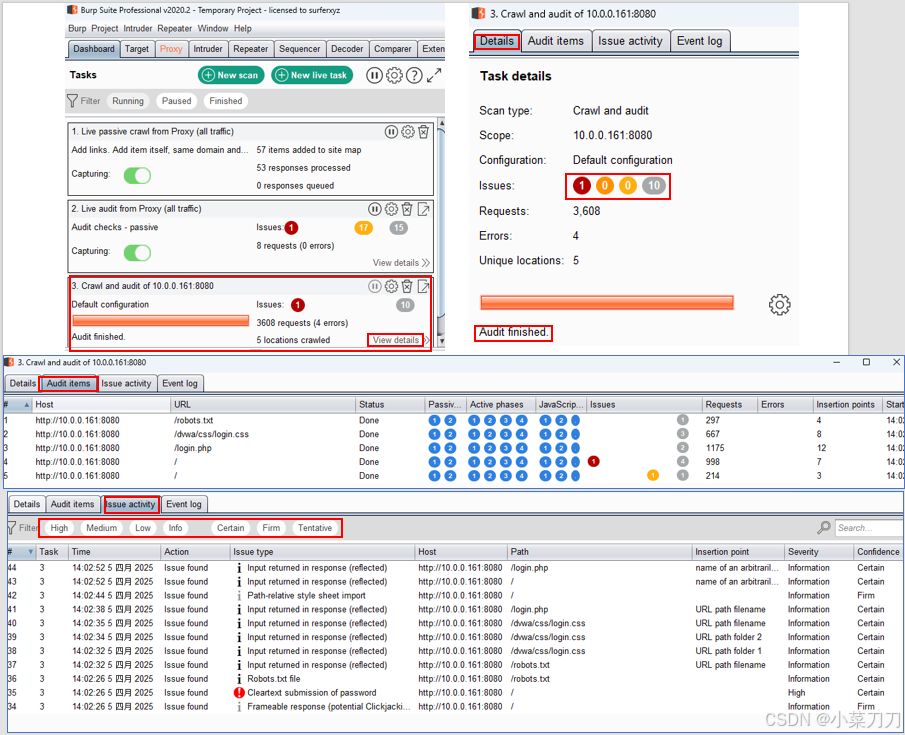Select the /login.php row in Audit items

pos(454,448)
